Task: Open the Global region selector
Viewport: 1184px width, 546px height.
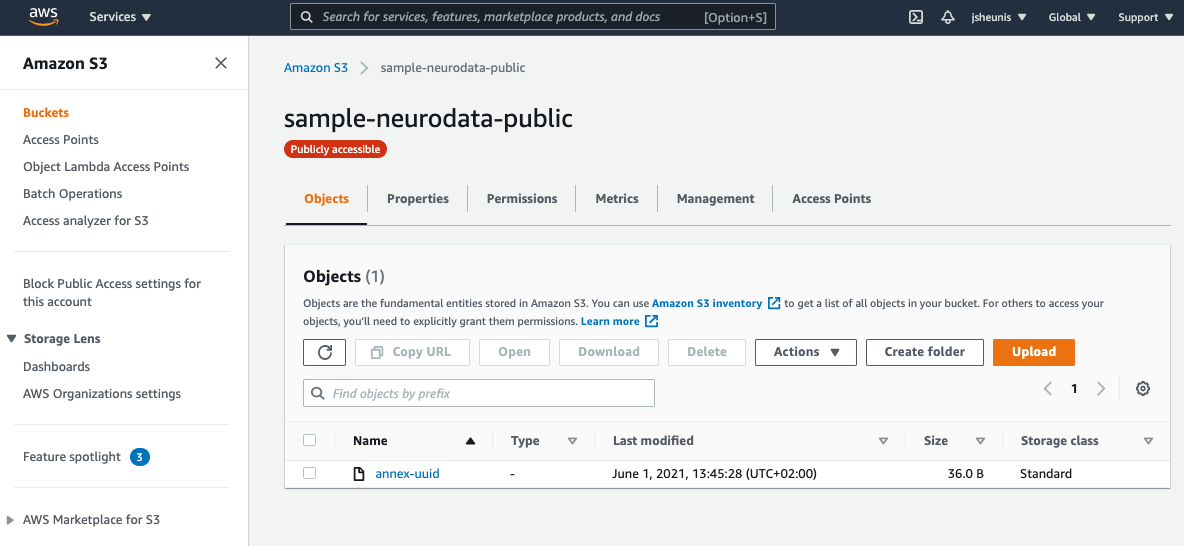Action: pos(1071,17)
